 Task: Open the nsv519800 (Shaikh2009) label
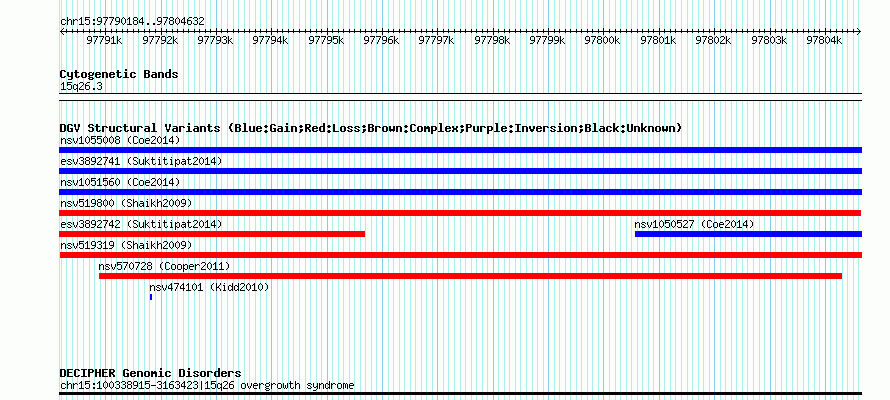126,203
